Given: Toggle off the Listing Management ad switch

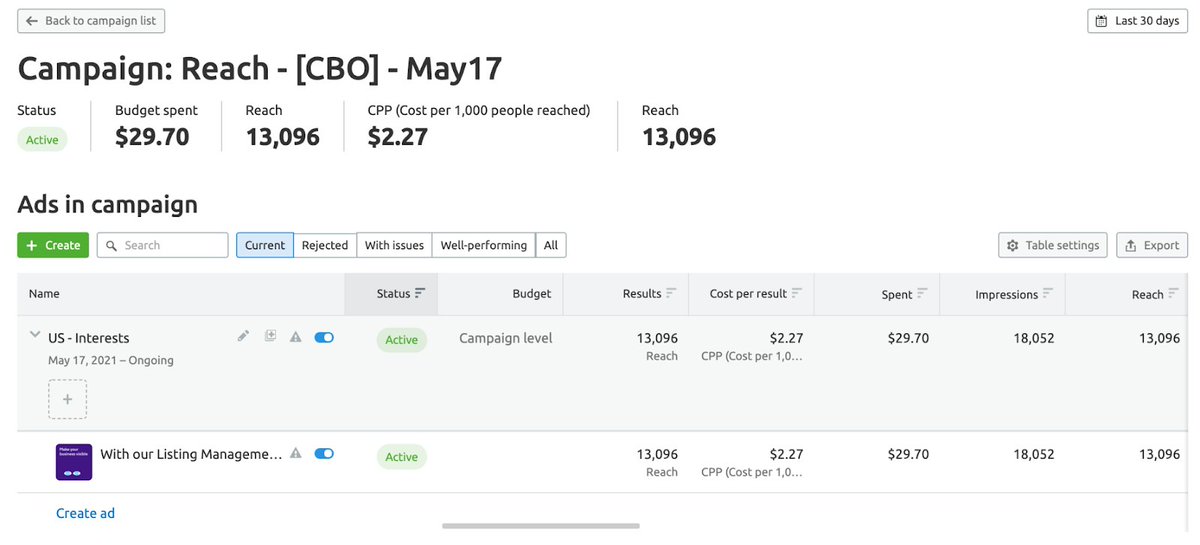Looking at the screenshot, I should (x=324, y=454).
